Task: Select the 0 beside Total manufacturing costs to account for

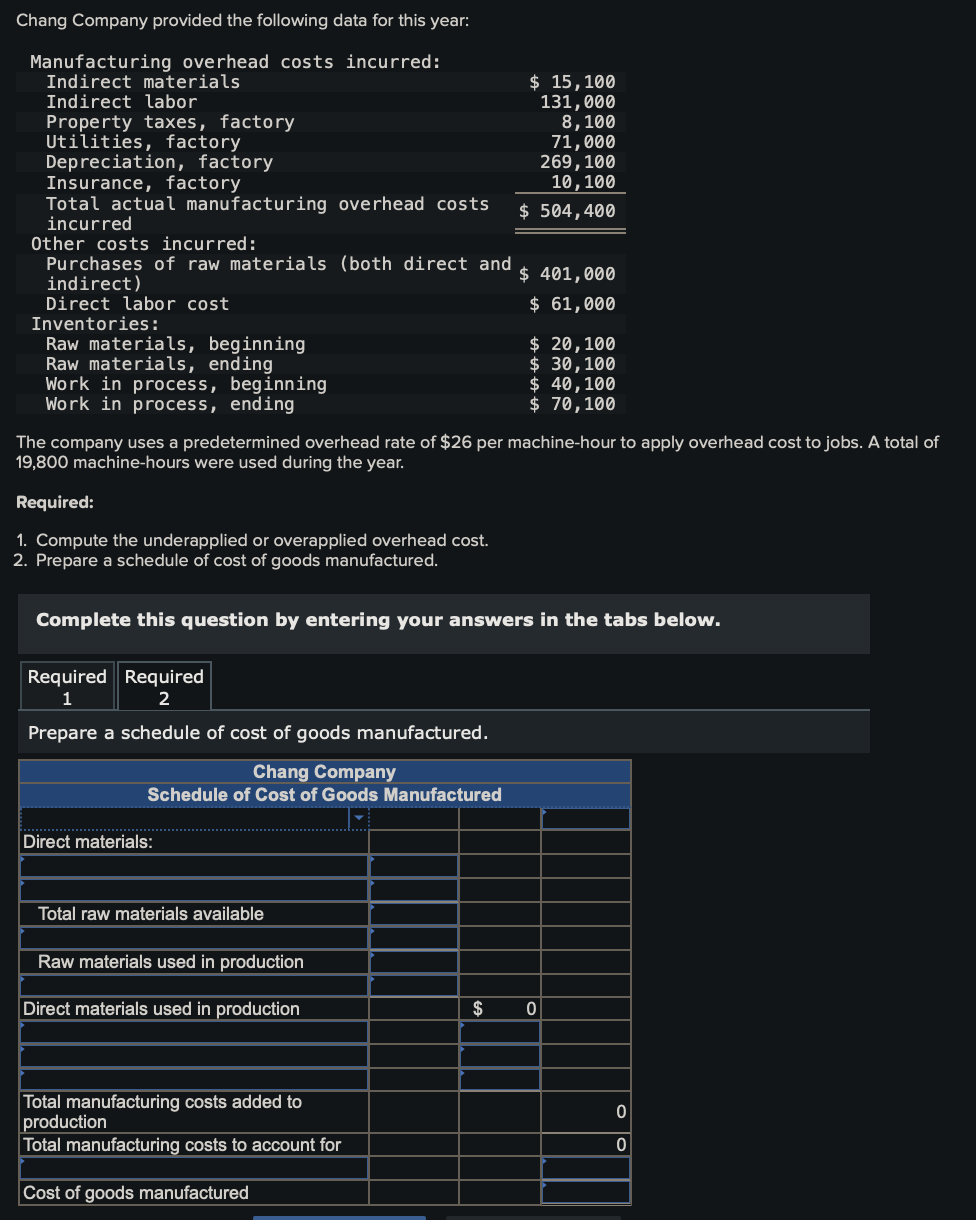Action: (585, 1144)
